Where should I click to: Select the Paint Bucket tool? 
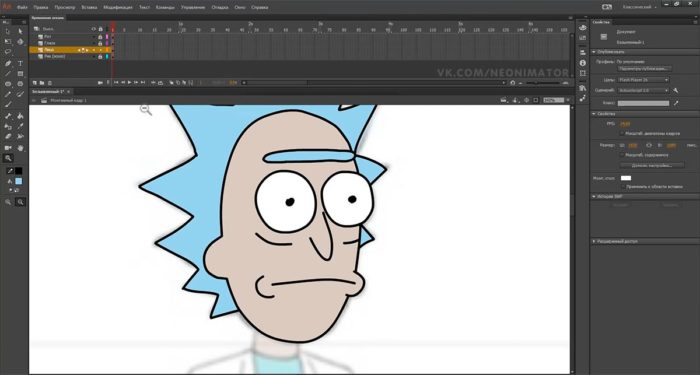pos(20,116)
